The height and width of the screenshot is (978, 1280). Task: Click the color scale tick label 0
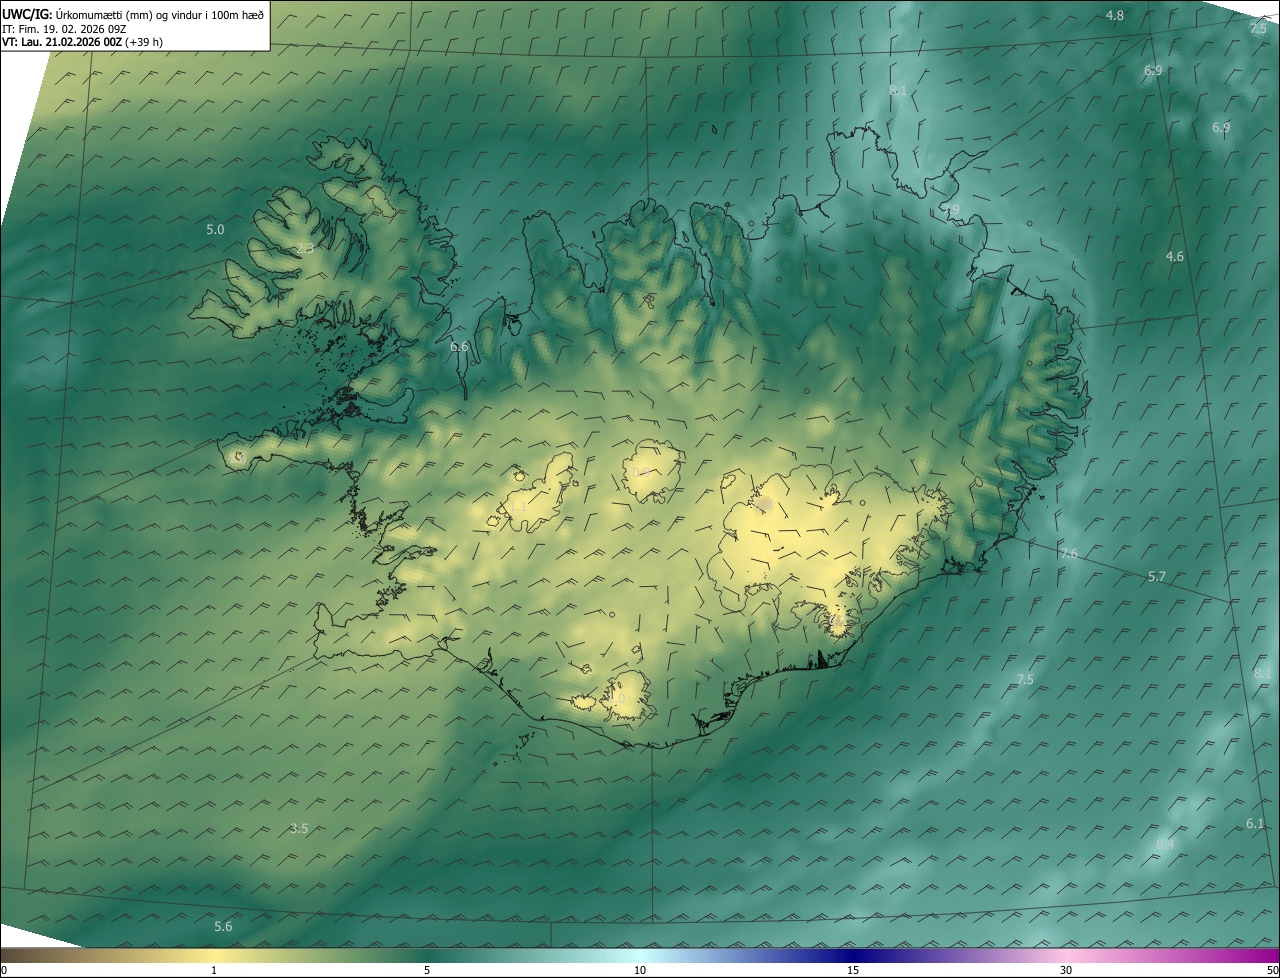(x=4, y=970)
